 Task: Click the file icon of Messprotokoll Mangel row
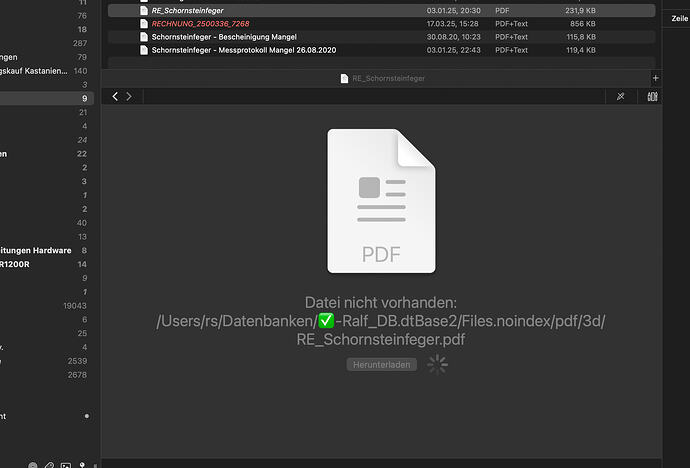pyautogui.click(x=144, y=50)
